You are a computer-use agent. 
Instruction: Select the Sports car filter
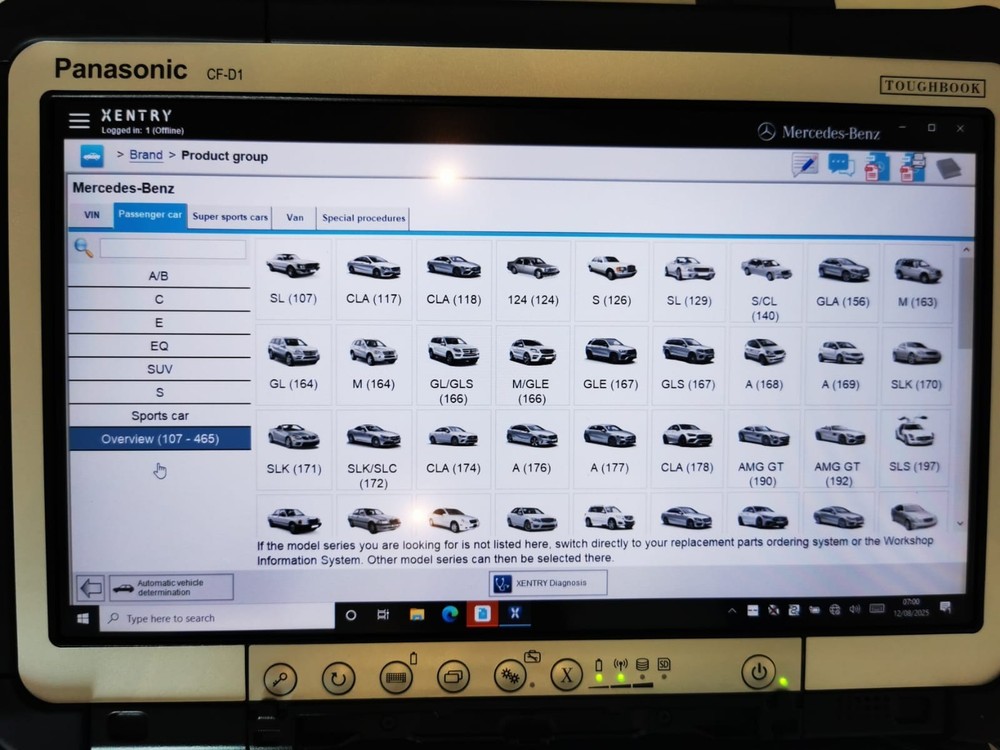pyautogui.click(x=159, y=416)
